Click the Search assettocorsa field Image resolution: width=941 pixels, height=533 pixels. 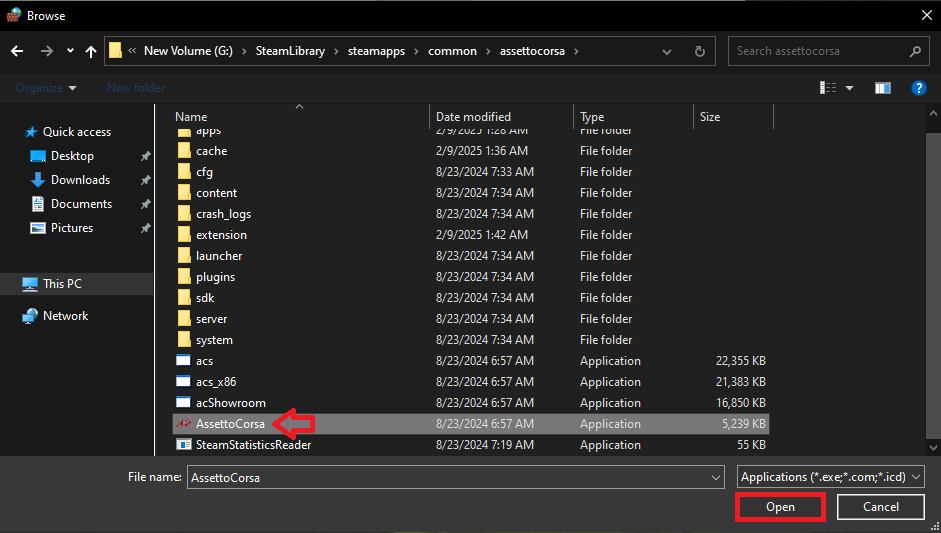pyautogui.click(x=818, y=51)
